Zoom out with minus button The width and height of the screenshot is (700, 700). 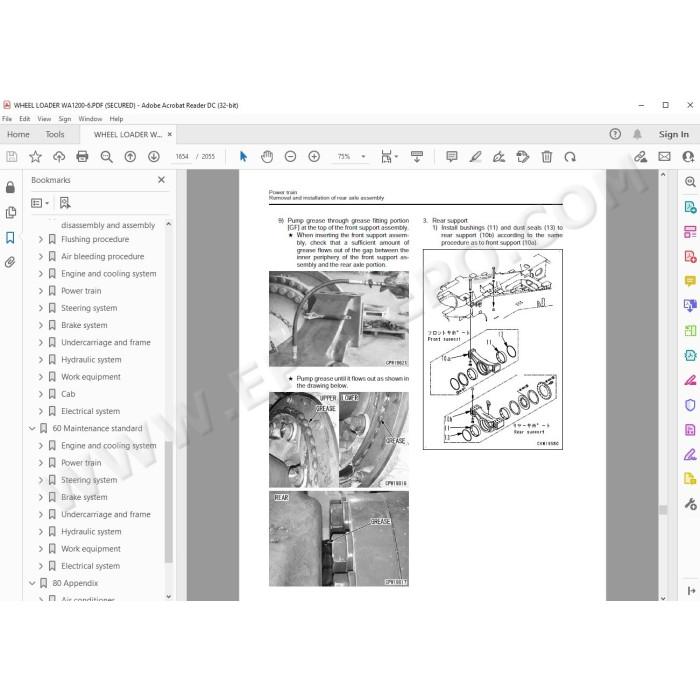coord(291,157)
